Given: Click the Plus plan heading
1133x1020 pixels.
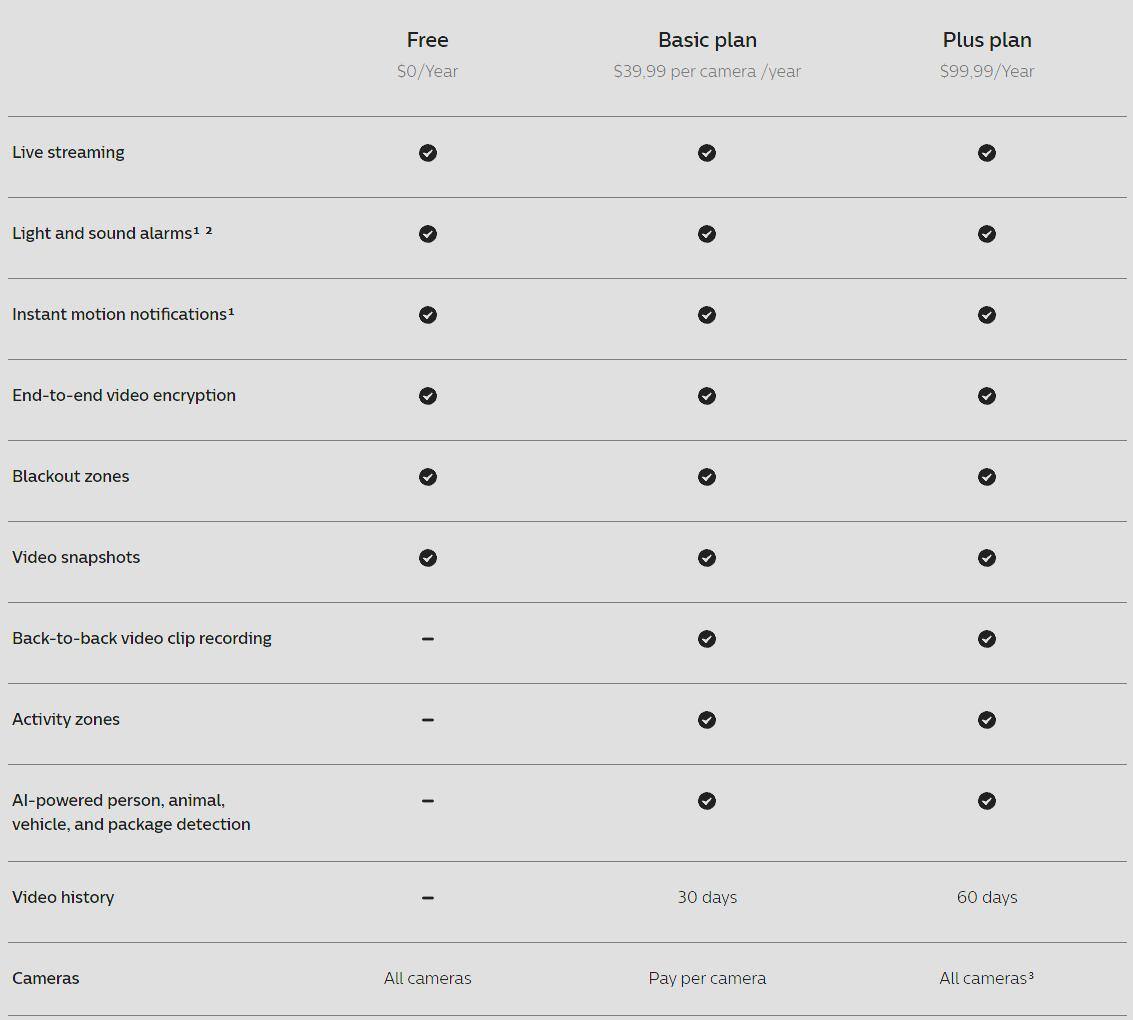Looking at the screenshot, I should tap(987, 40).
